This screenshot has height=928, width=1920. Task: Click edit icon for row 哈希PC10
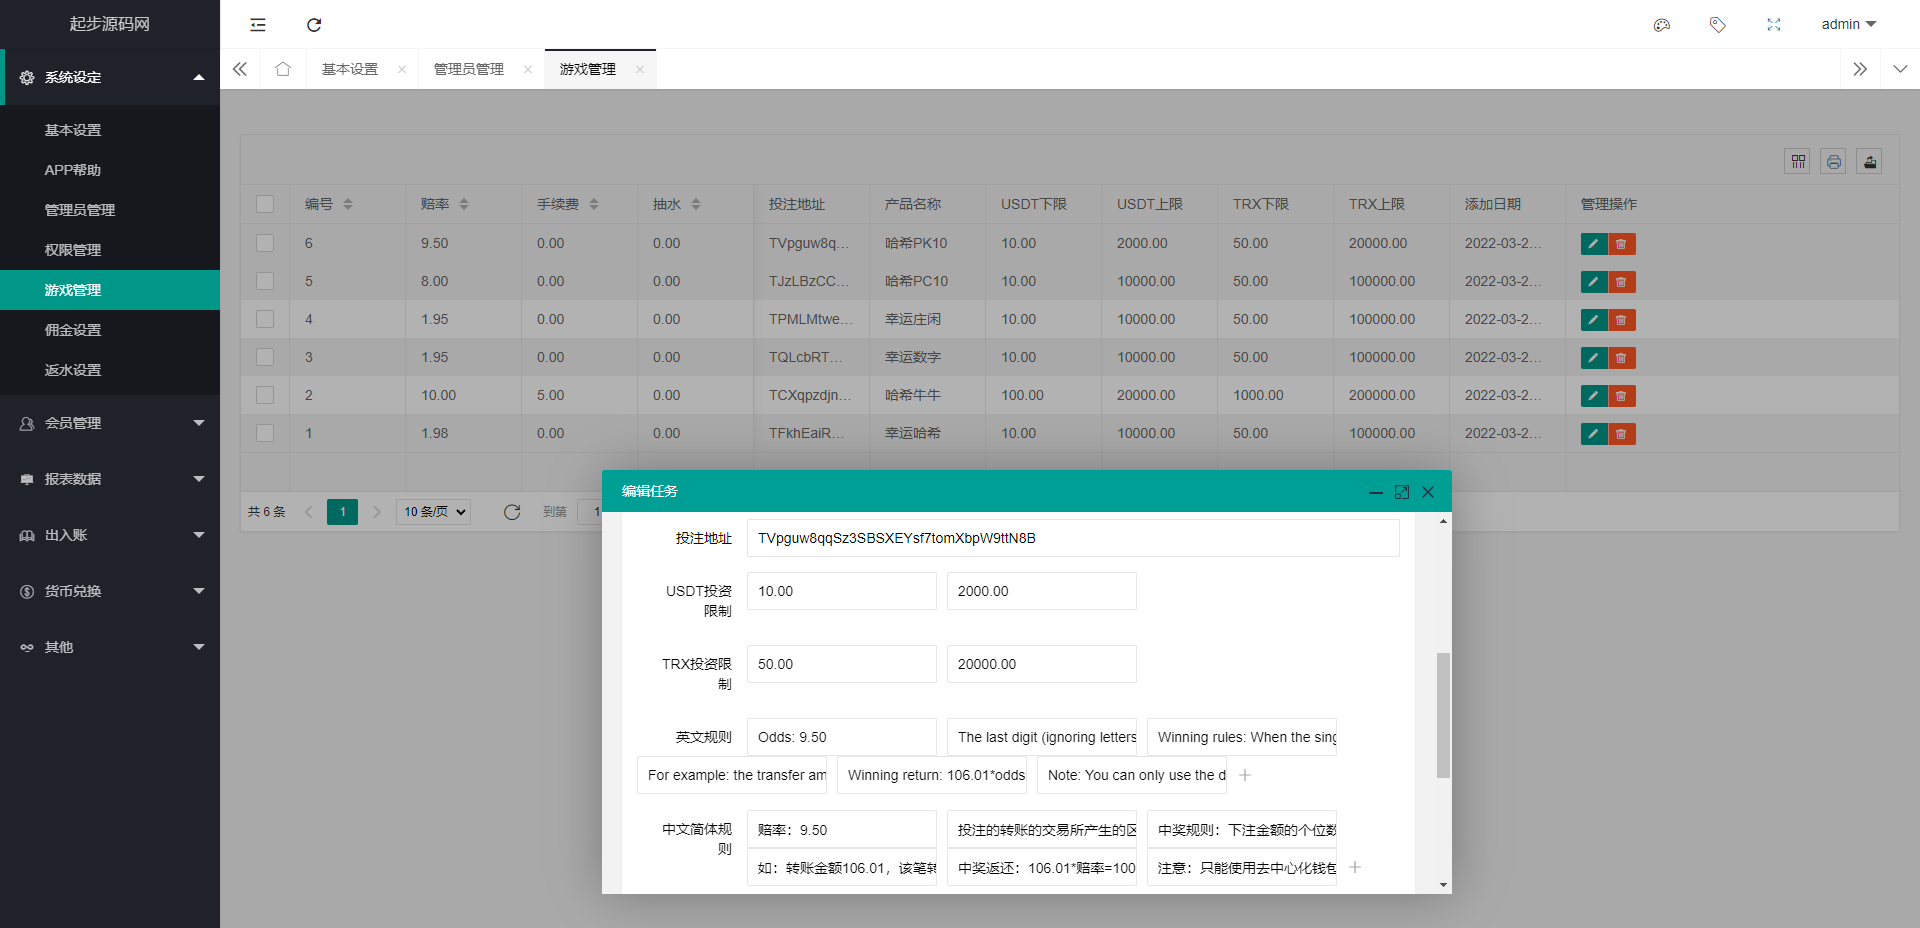click(1593, 282)
